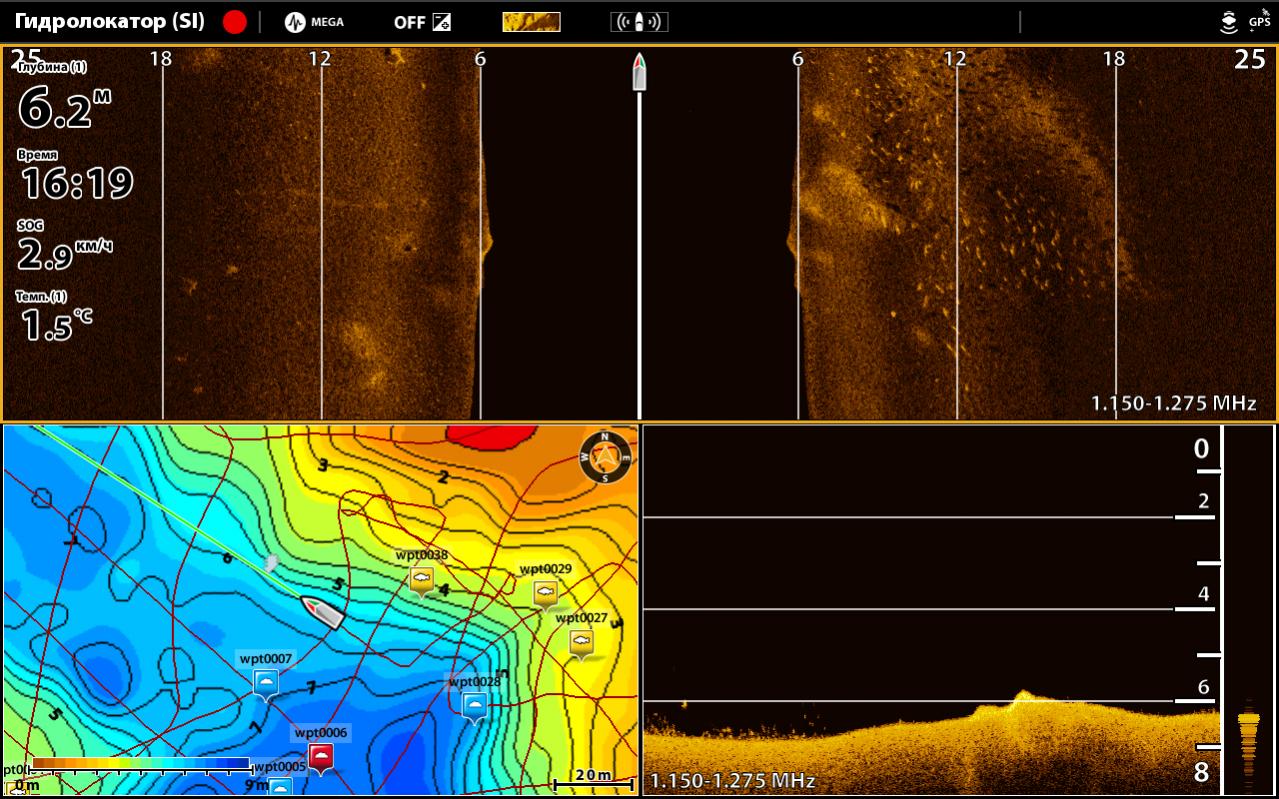Viewport: 1279px width, 799px height.
Task: Open the sonar color palette swatch
Action: [531, 22]
